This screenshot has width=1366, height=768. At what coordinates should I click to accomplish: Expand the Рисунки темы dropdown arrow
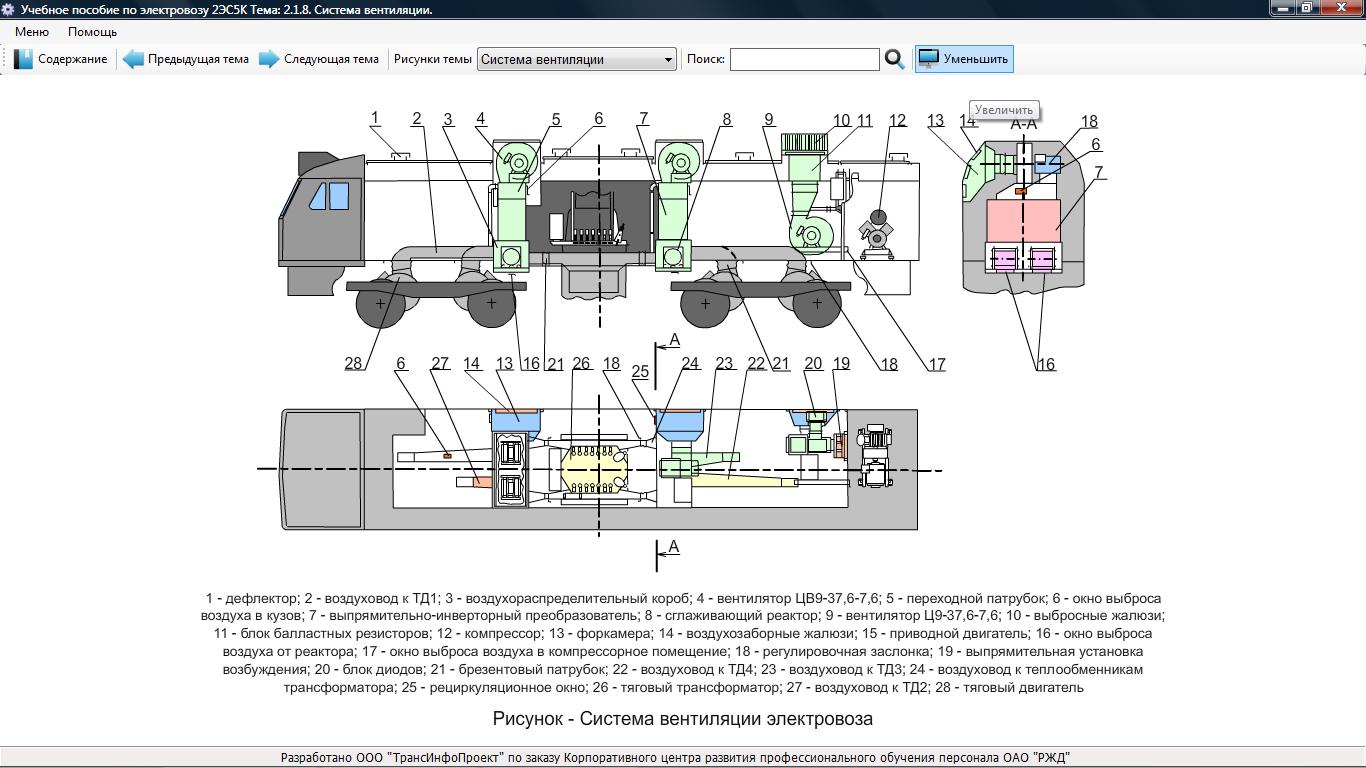point(668,60)
